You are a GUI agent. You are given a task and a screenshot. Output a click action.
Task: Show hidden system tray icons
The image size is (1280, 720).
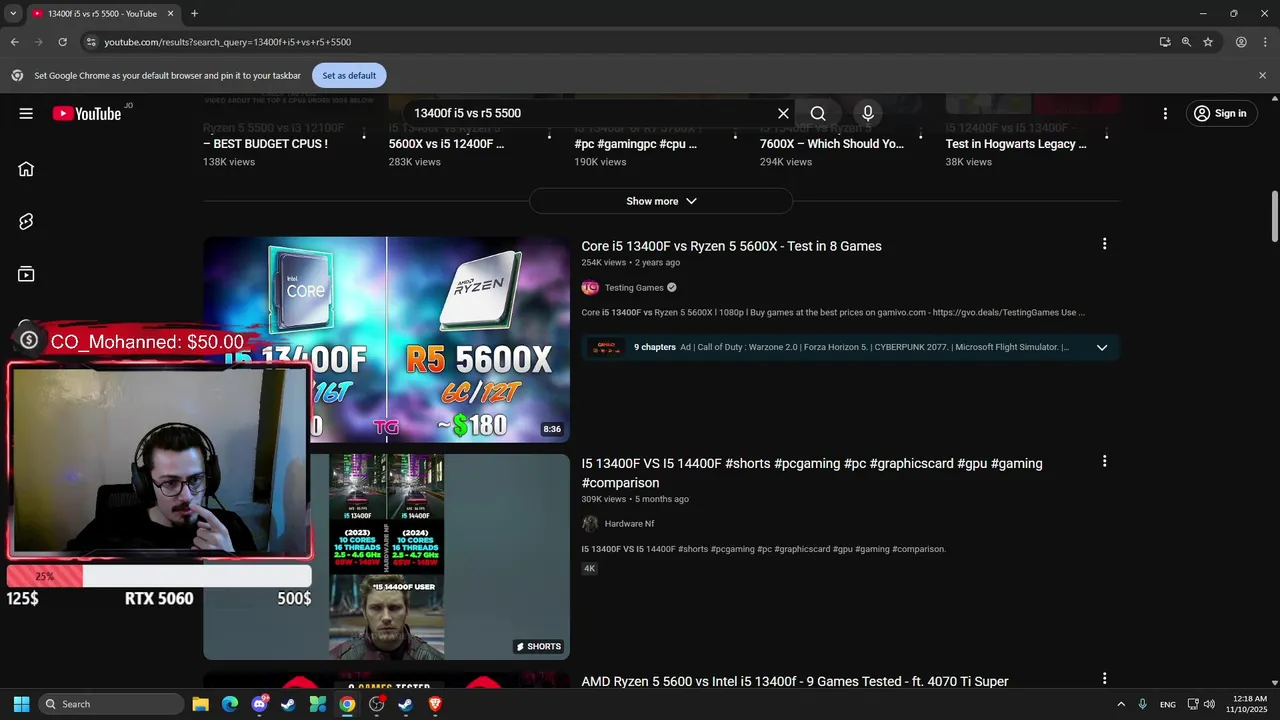click(x=1121, y=704)
